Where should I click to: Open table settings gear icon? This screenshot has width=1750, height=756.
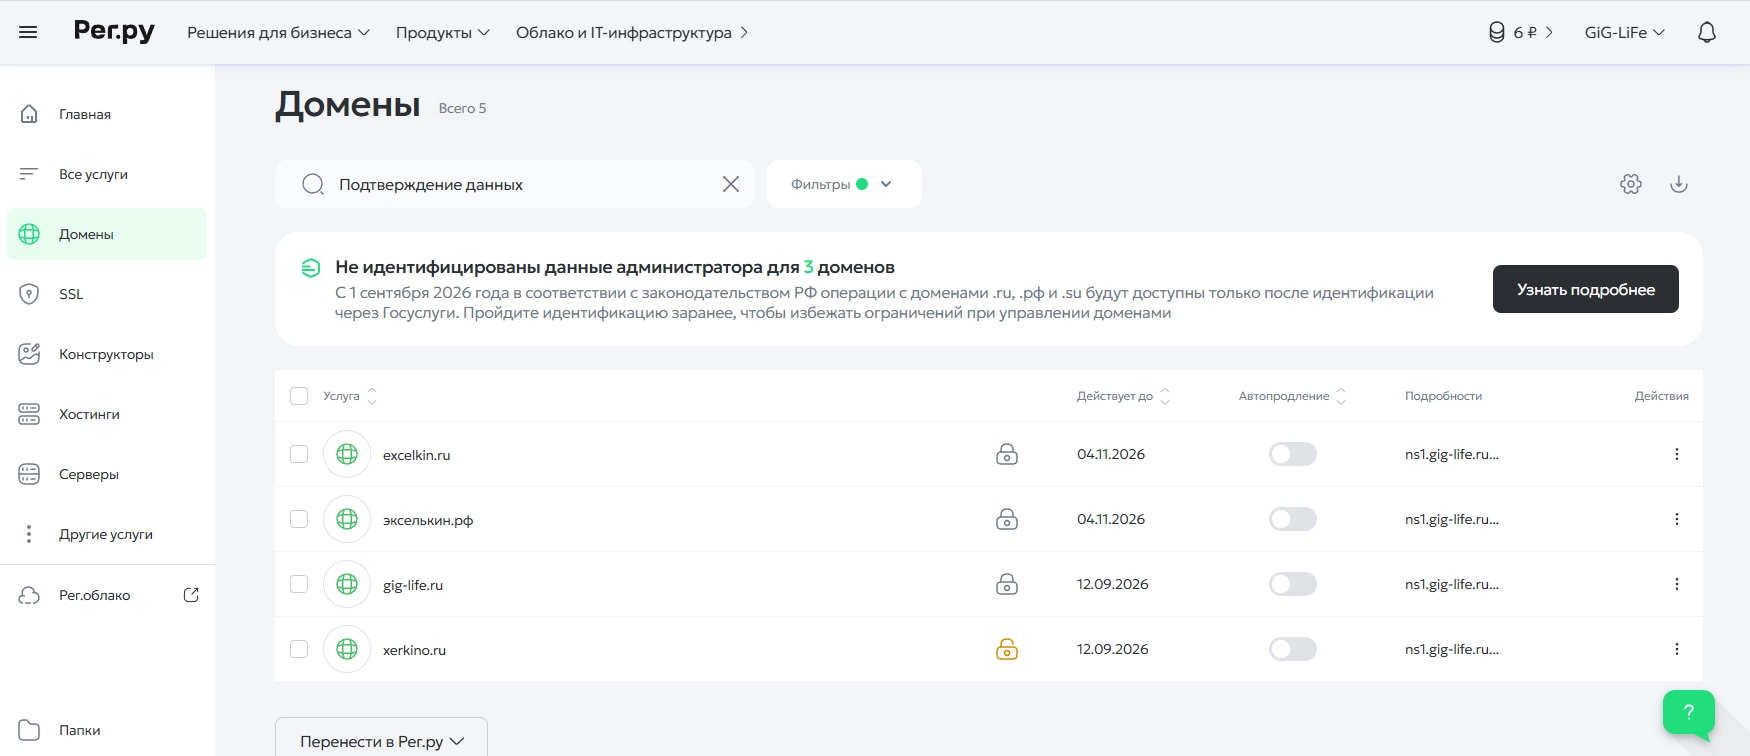pyautogui.click(x=1631, y=184)
